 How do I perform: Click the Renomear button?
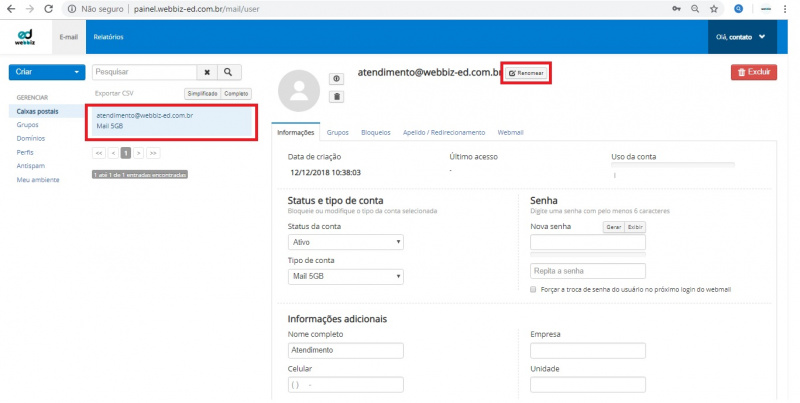(x=526, y=73)
